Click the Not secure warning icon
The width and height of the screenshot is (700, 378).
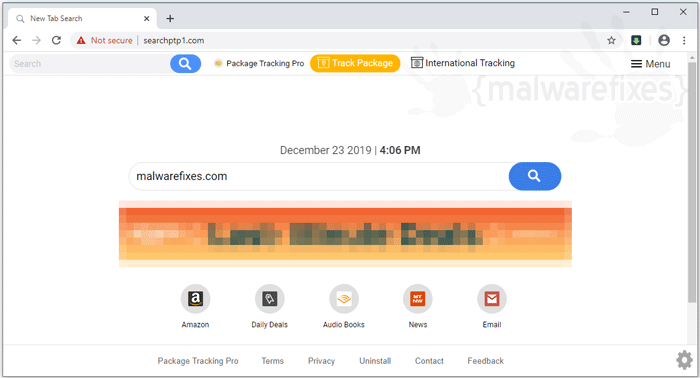pos(81,41)
